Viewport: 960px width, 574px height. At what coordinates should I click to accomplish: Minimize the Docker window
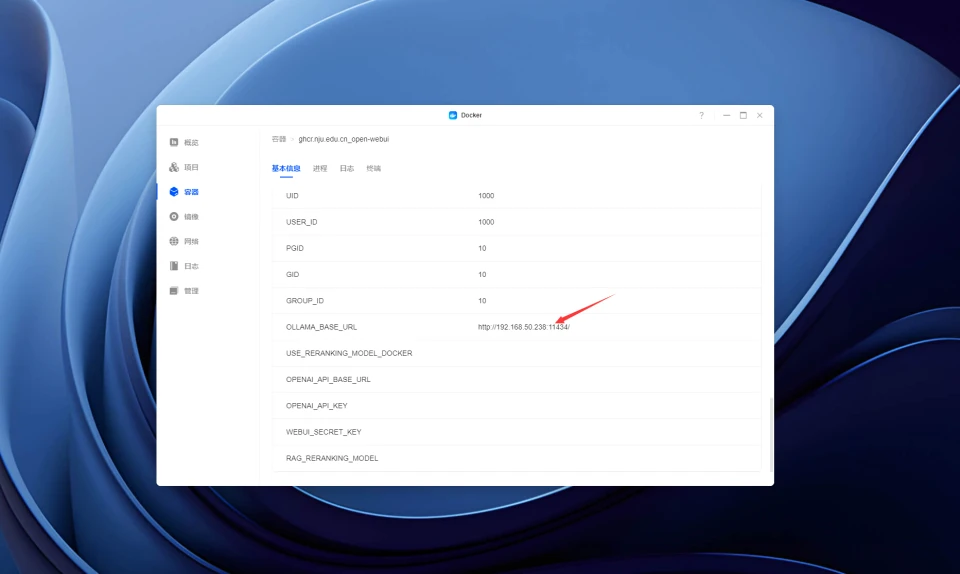(x=727, y=115)
